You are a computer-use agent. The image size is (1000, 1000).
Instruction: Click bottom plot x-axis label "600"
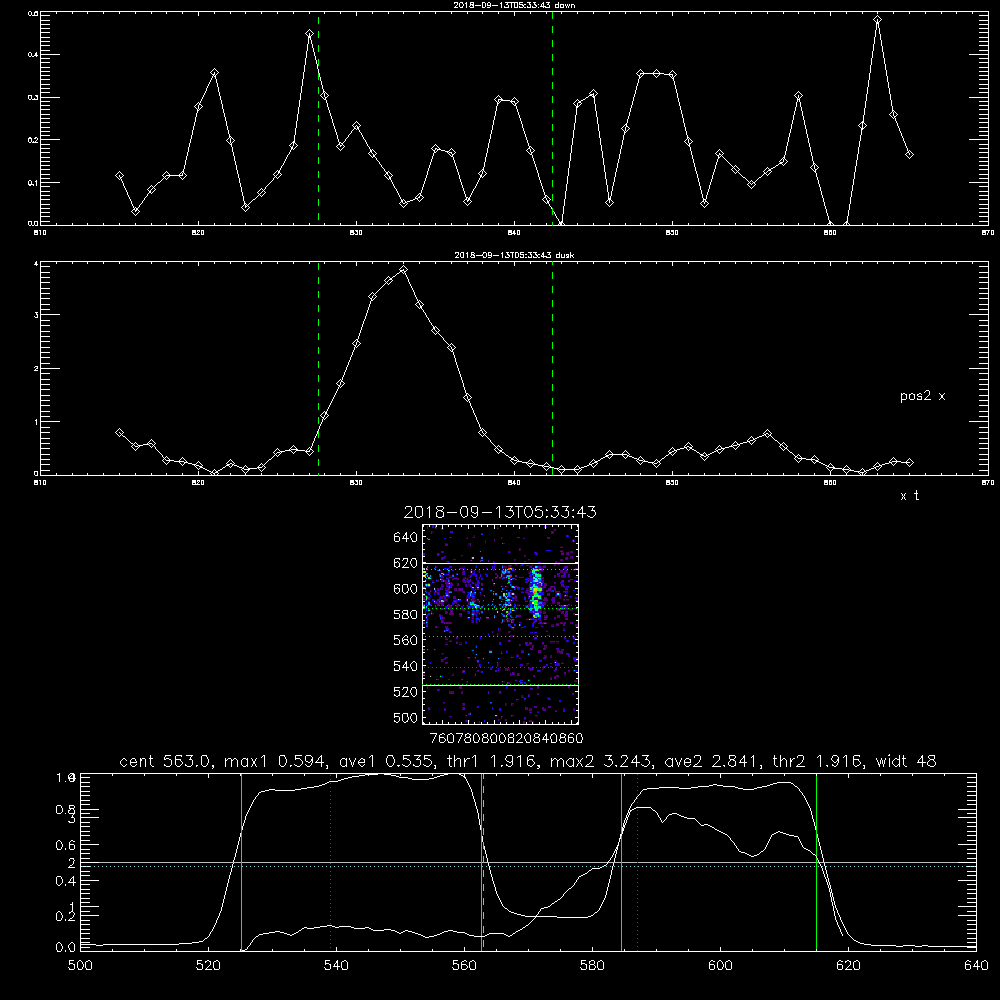(x=720, y=966)
